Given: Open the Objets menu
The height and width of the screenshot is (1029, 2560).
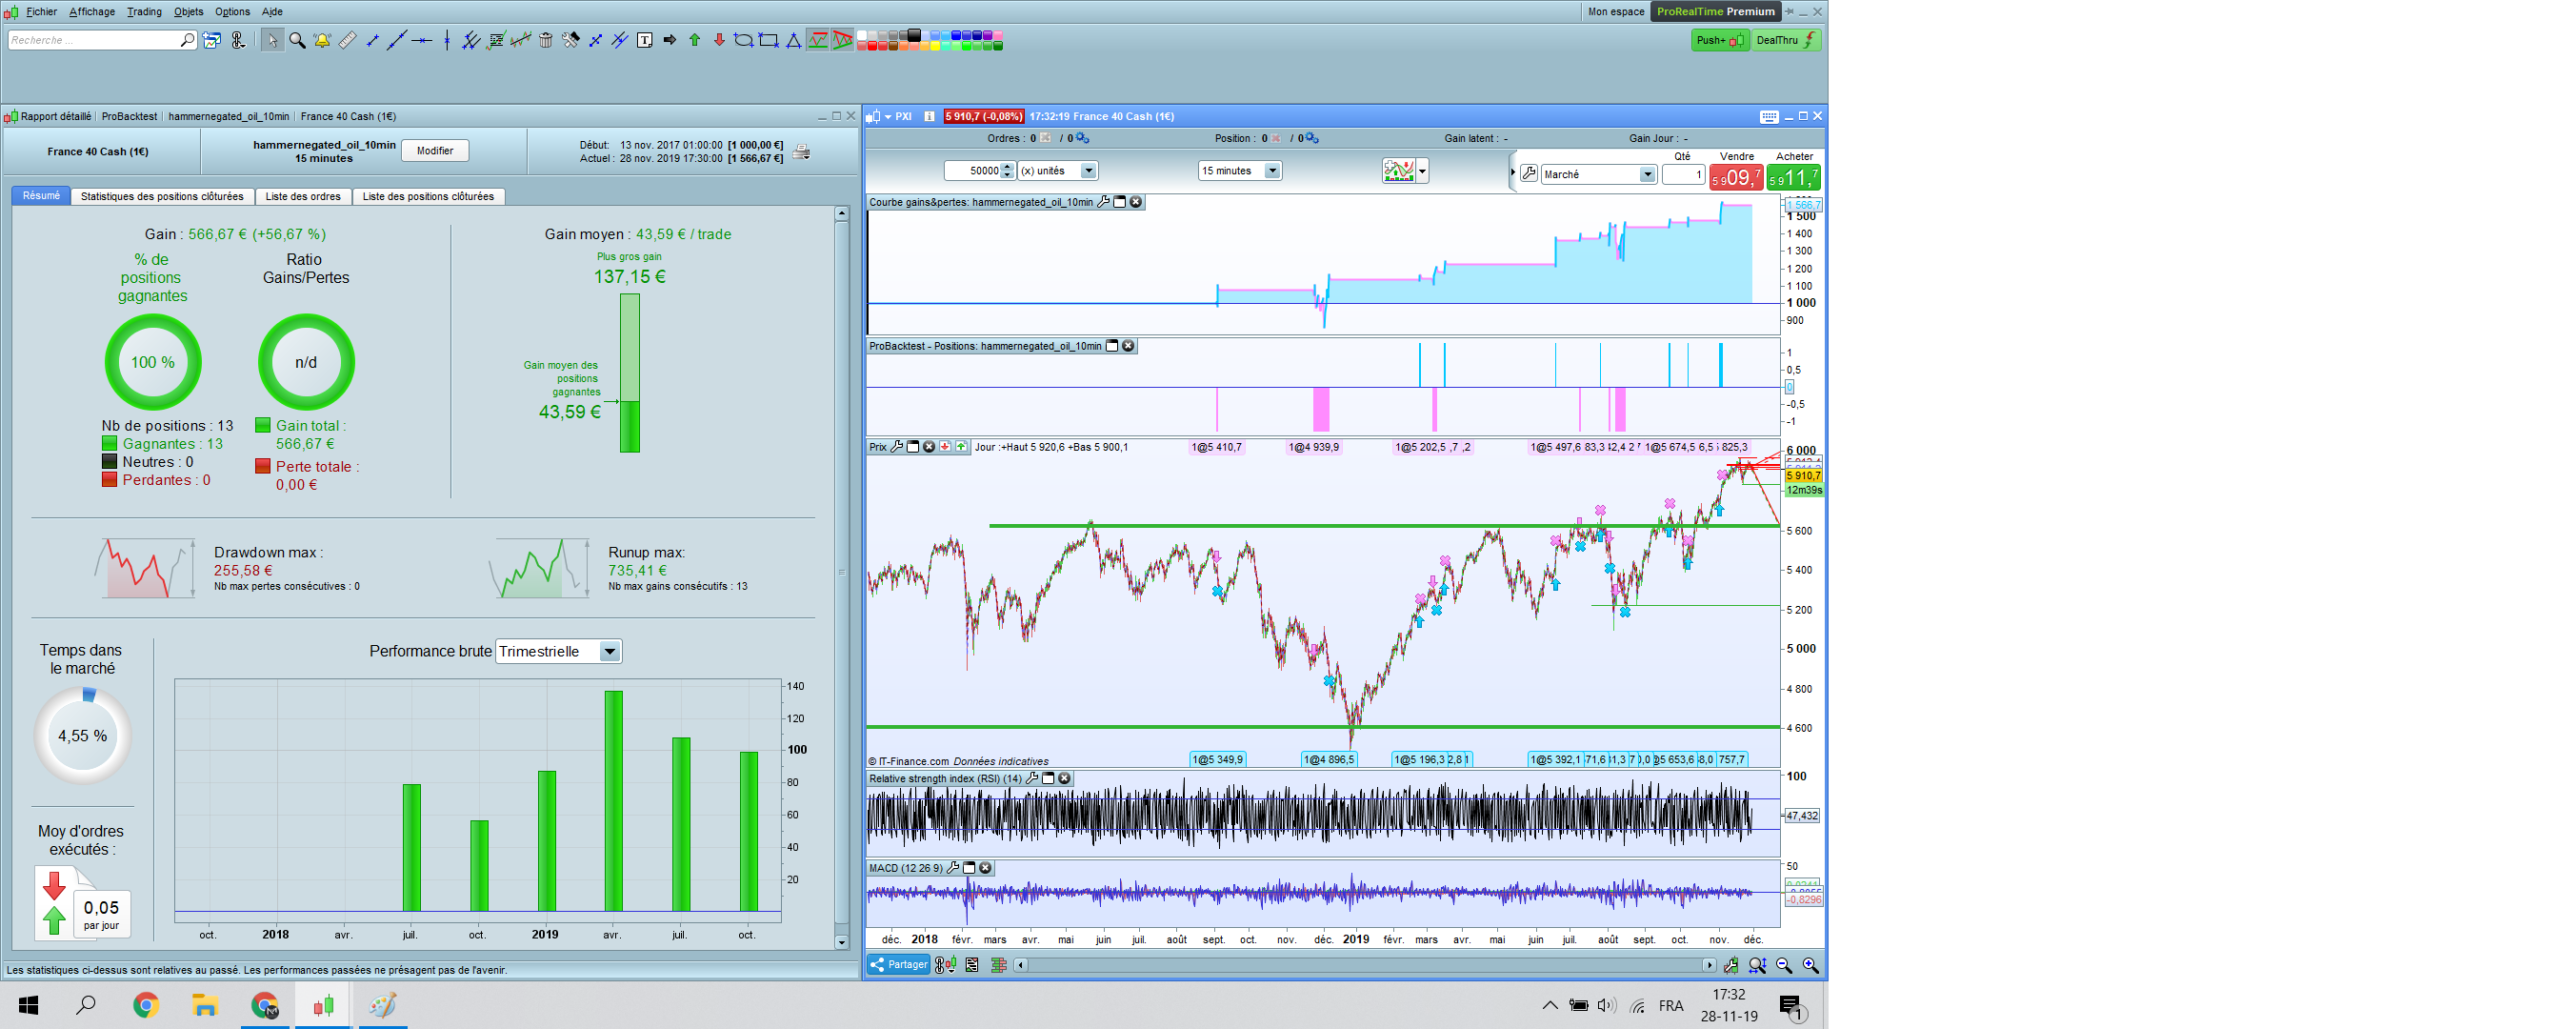Looking at the screenshot, I should pyautogui.click(x=188, y=12).
